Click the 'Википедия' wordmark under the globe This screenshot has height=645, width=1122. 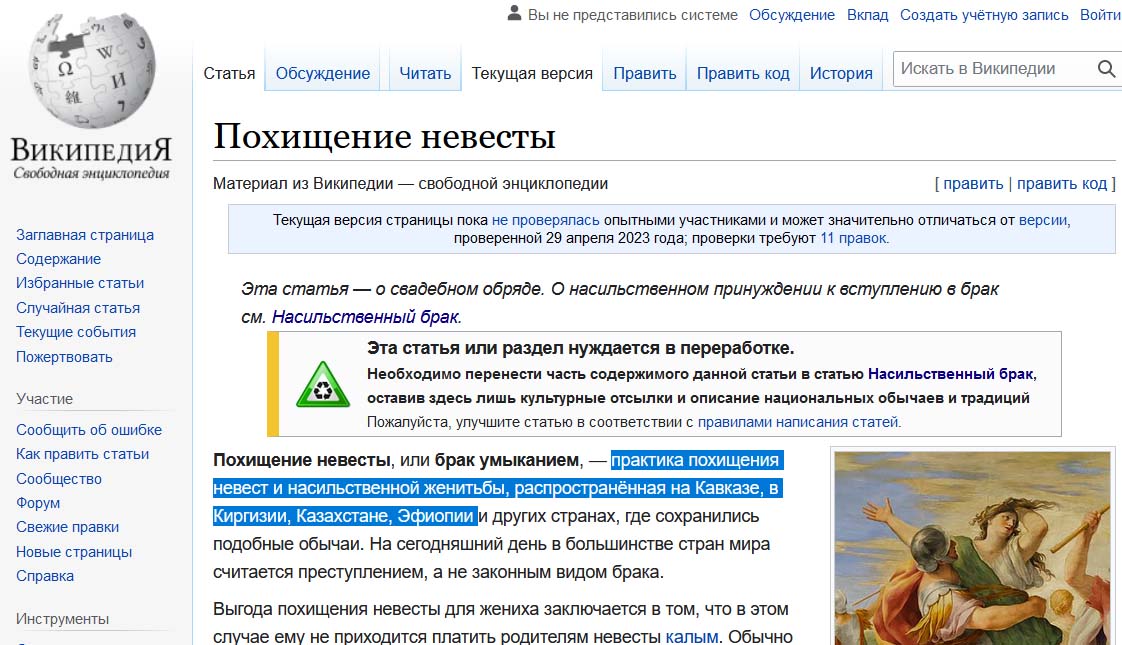coord(92,150)
